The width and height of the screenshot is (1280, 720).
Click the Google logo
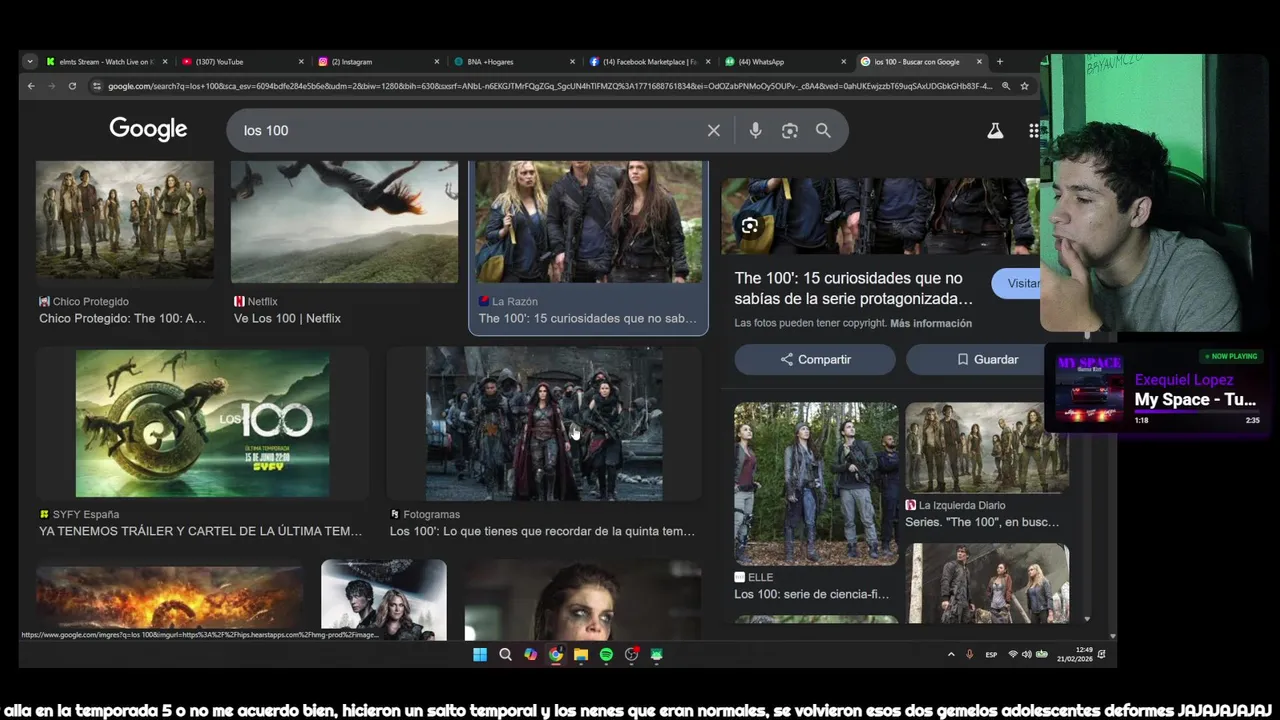(x=148, y=129)
